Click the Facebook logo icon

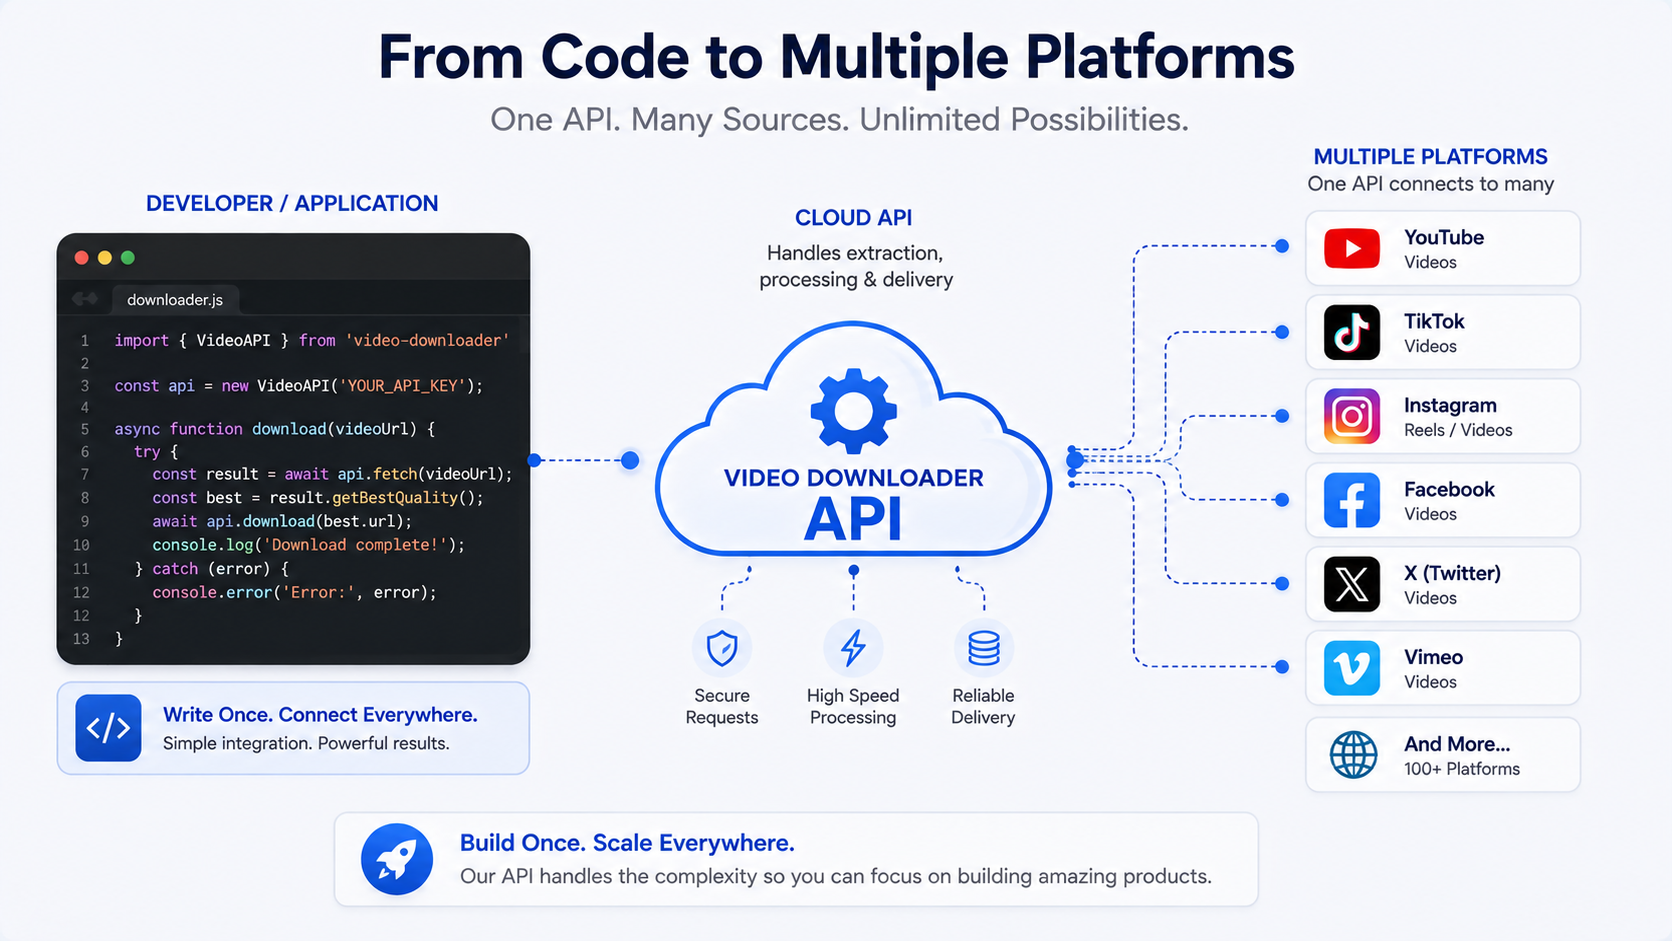1352,500
